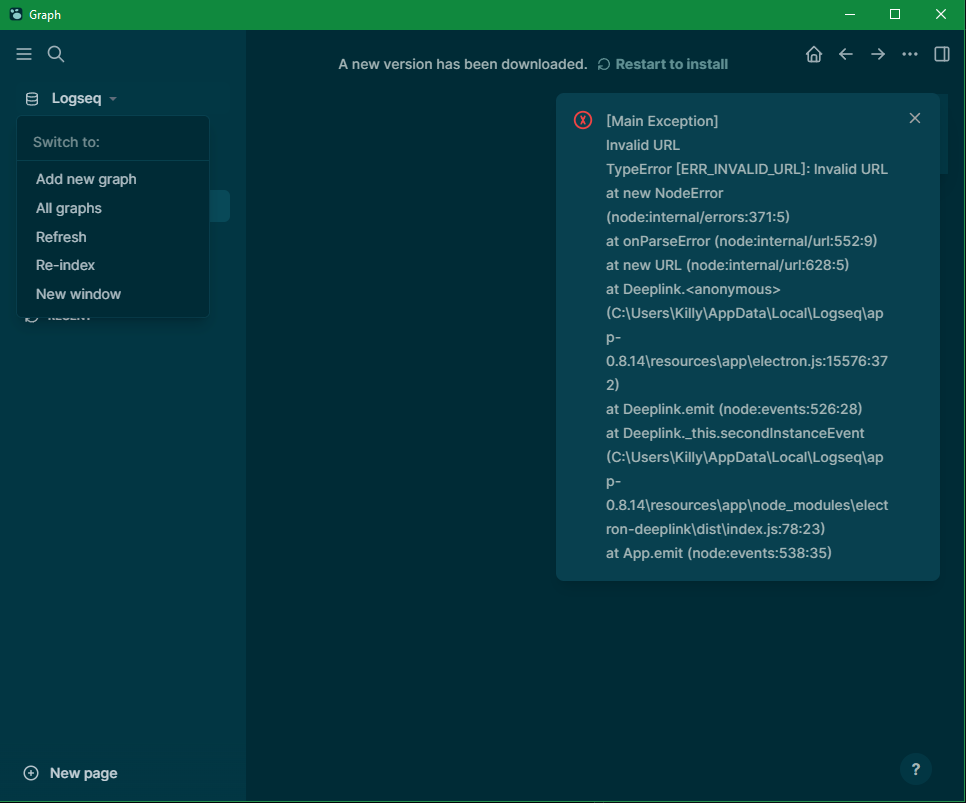Select Refresh from the graph menu
966x803 pixels.
[61, 237]
